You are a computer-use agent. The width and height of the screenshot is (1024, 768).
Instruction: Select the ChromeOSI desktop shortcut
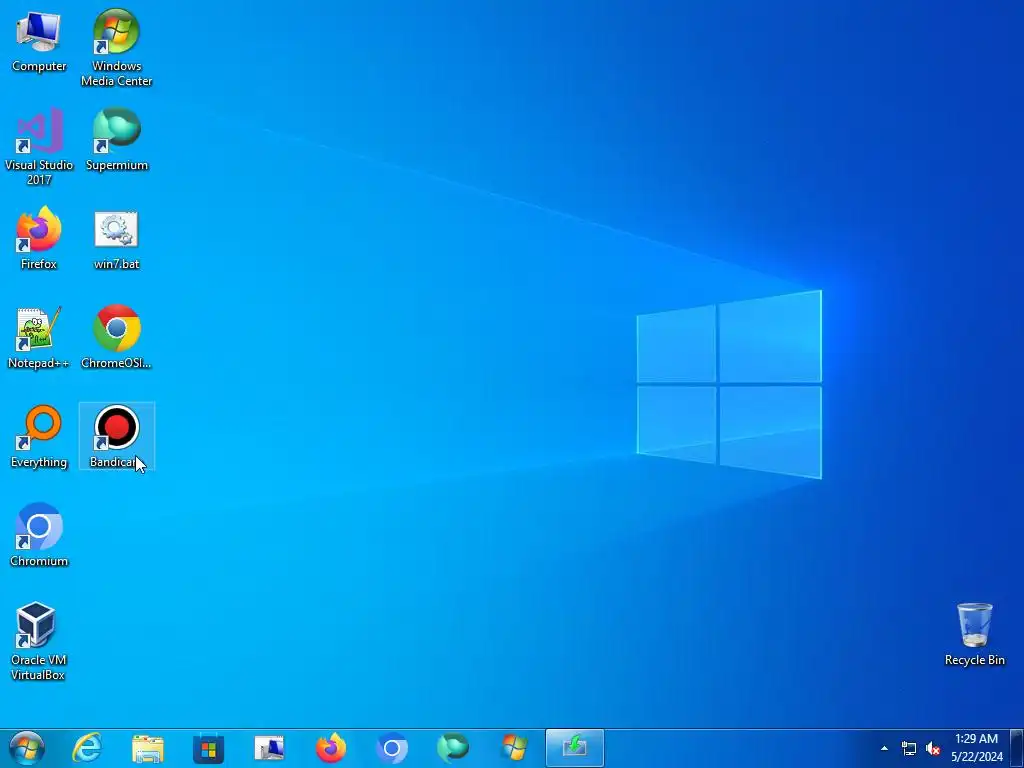(x=116, y=338)
